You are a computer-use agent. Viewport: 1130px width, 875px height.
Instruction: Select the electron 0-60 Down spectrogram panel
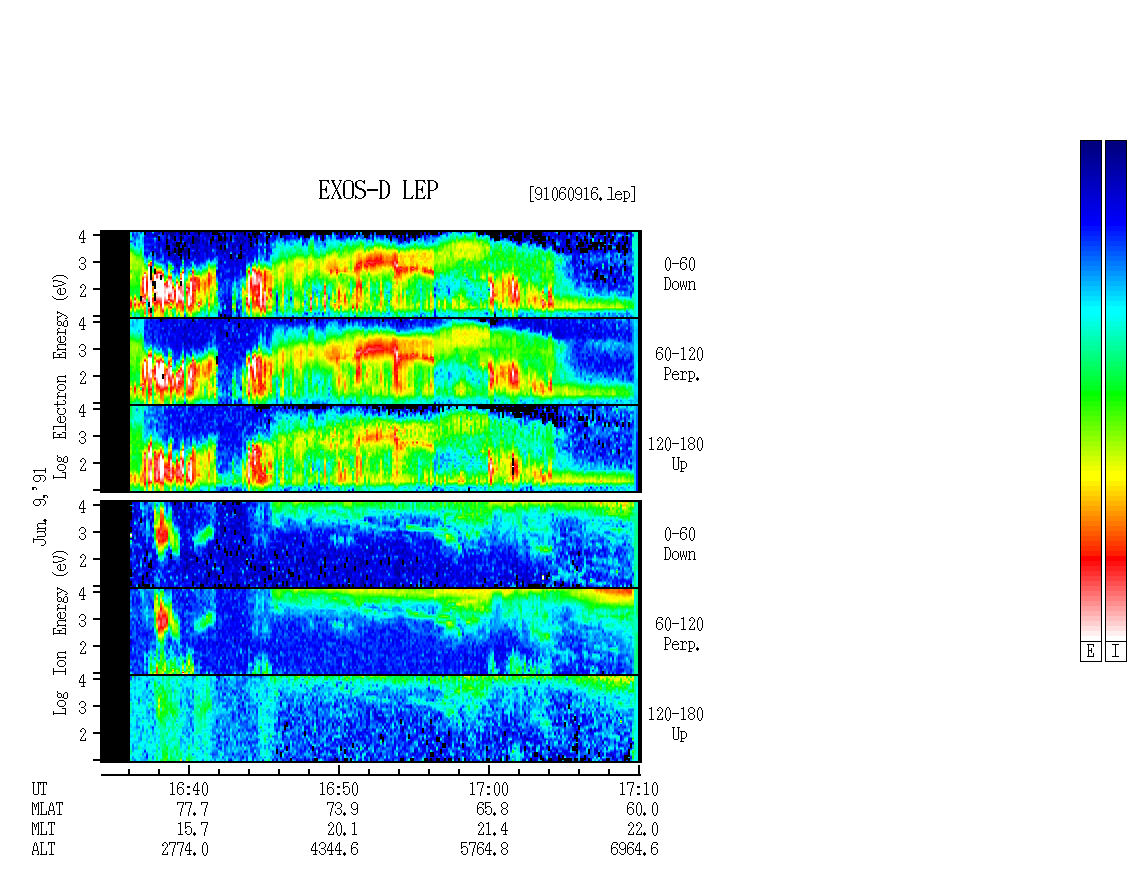coord(370,274)
